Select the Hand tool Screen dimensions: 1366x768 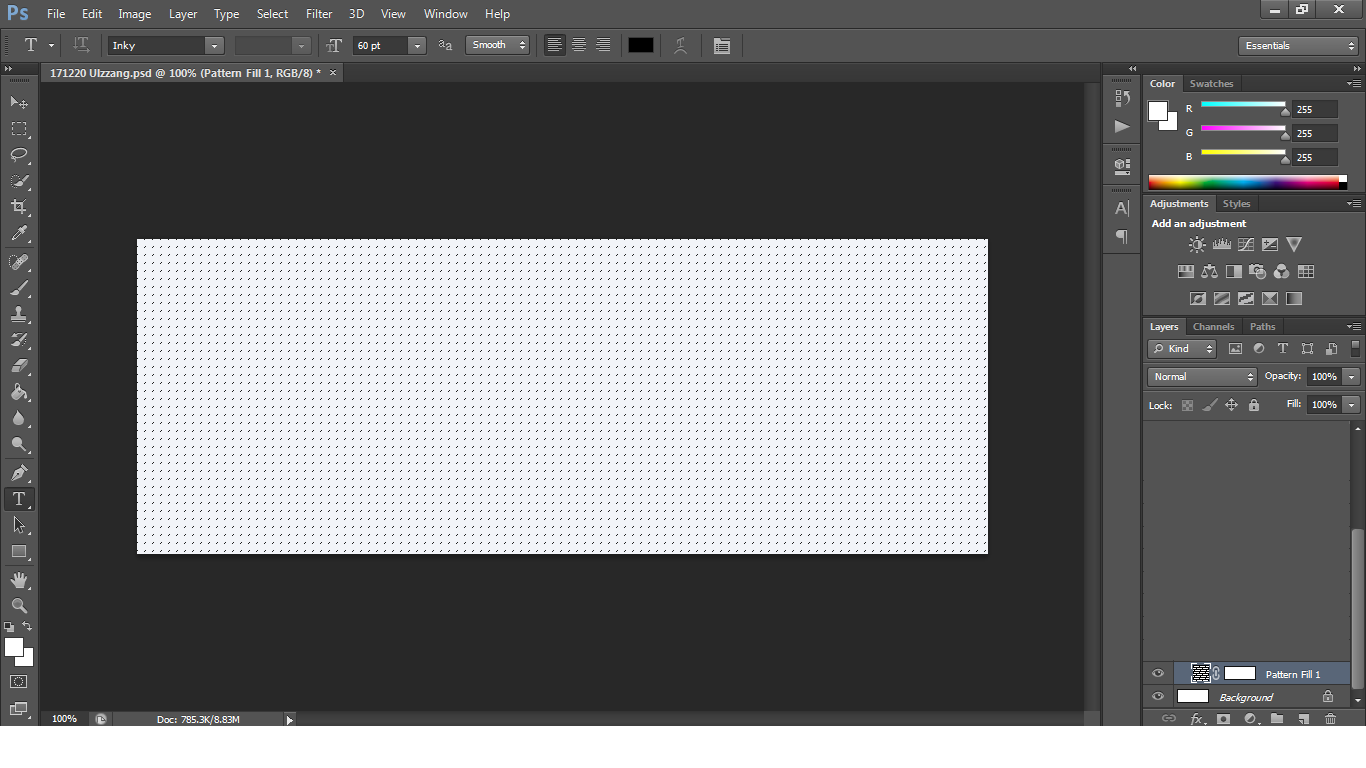tap(19, 580)
